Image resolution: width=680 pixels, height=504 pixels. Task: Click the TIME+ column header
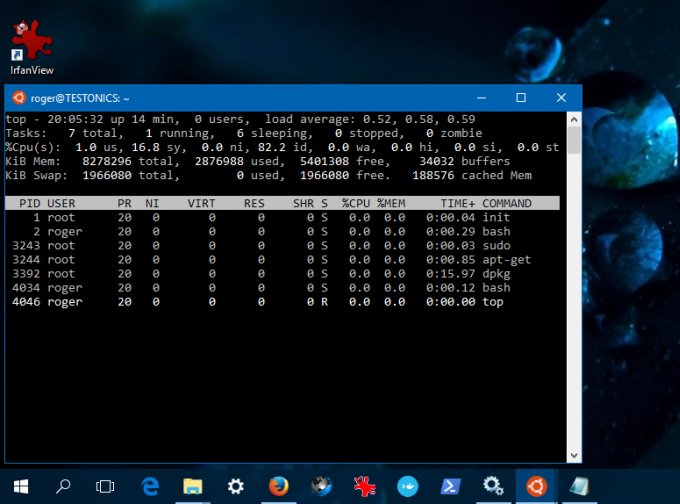point(458,203)
